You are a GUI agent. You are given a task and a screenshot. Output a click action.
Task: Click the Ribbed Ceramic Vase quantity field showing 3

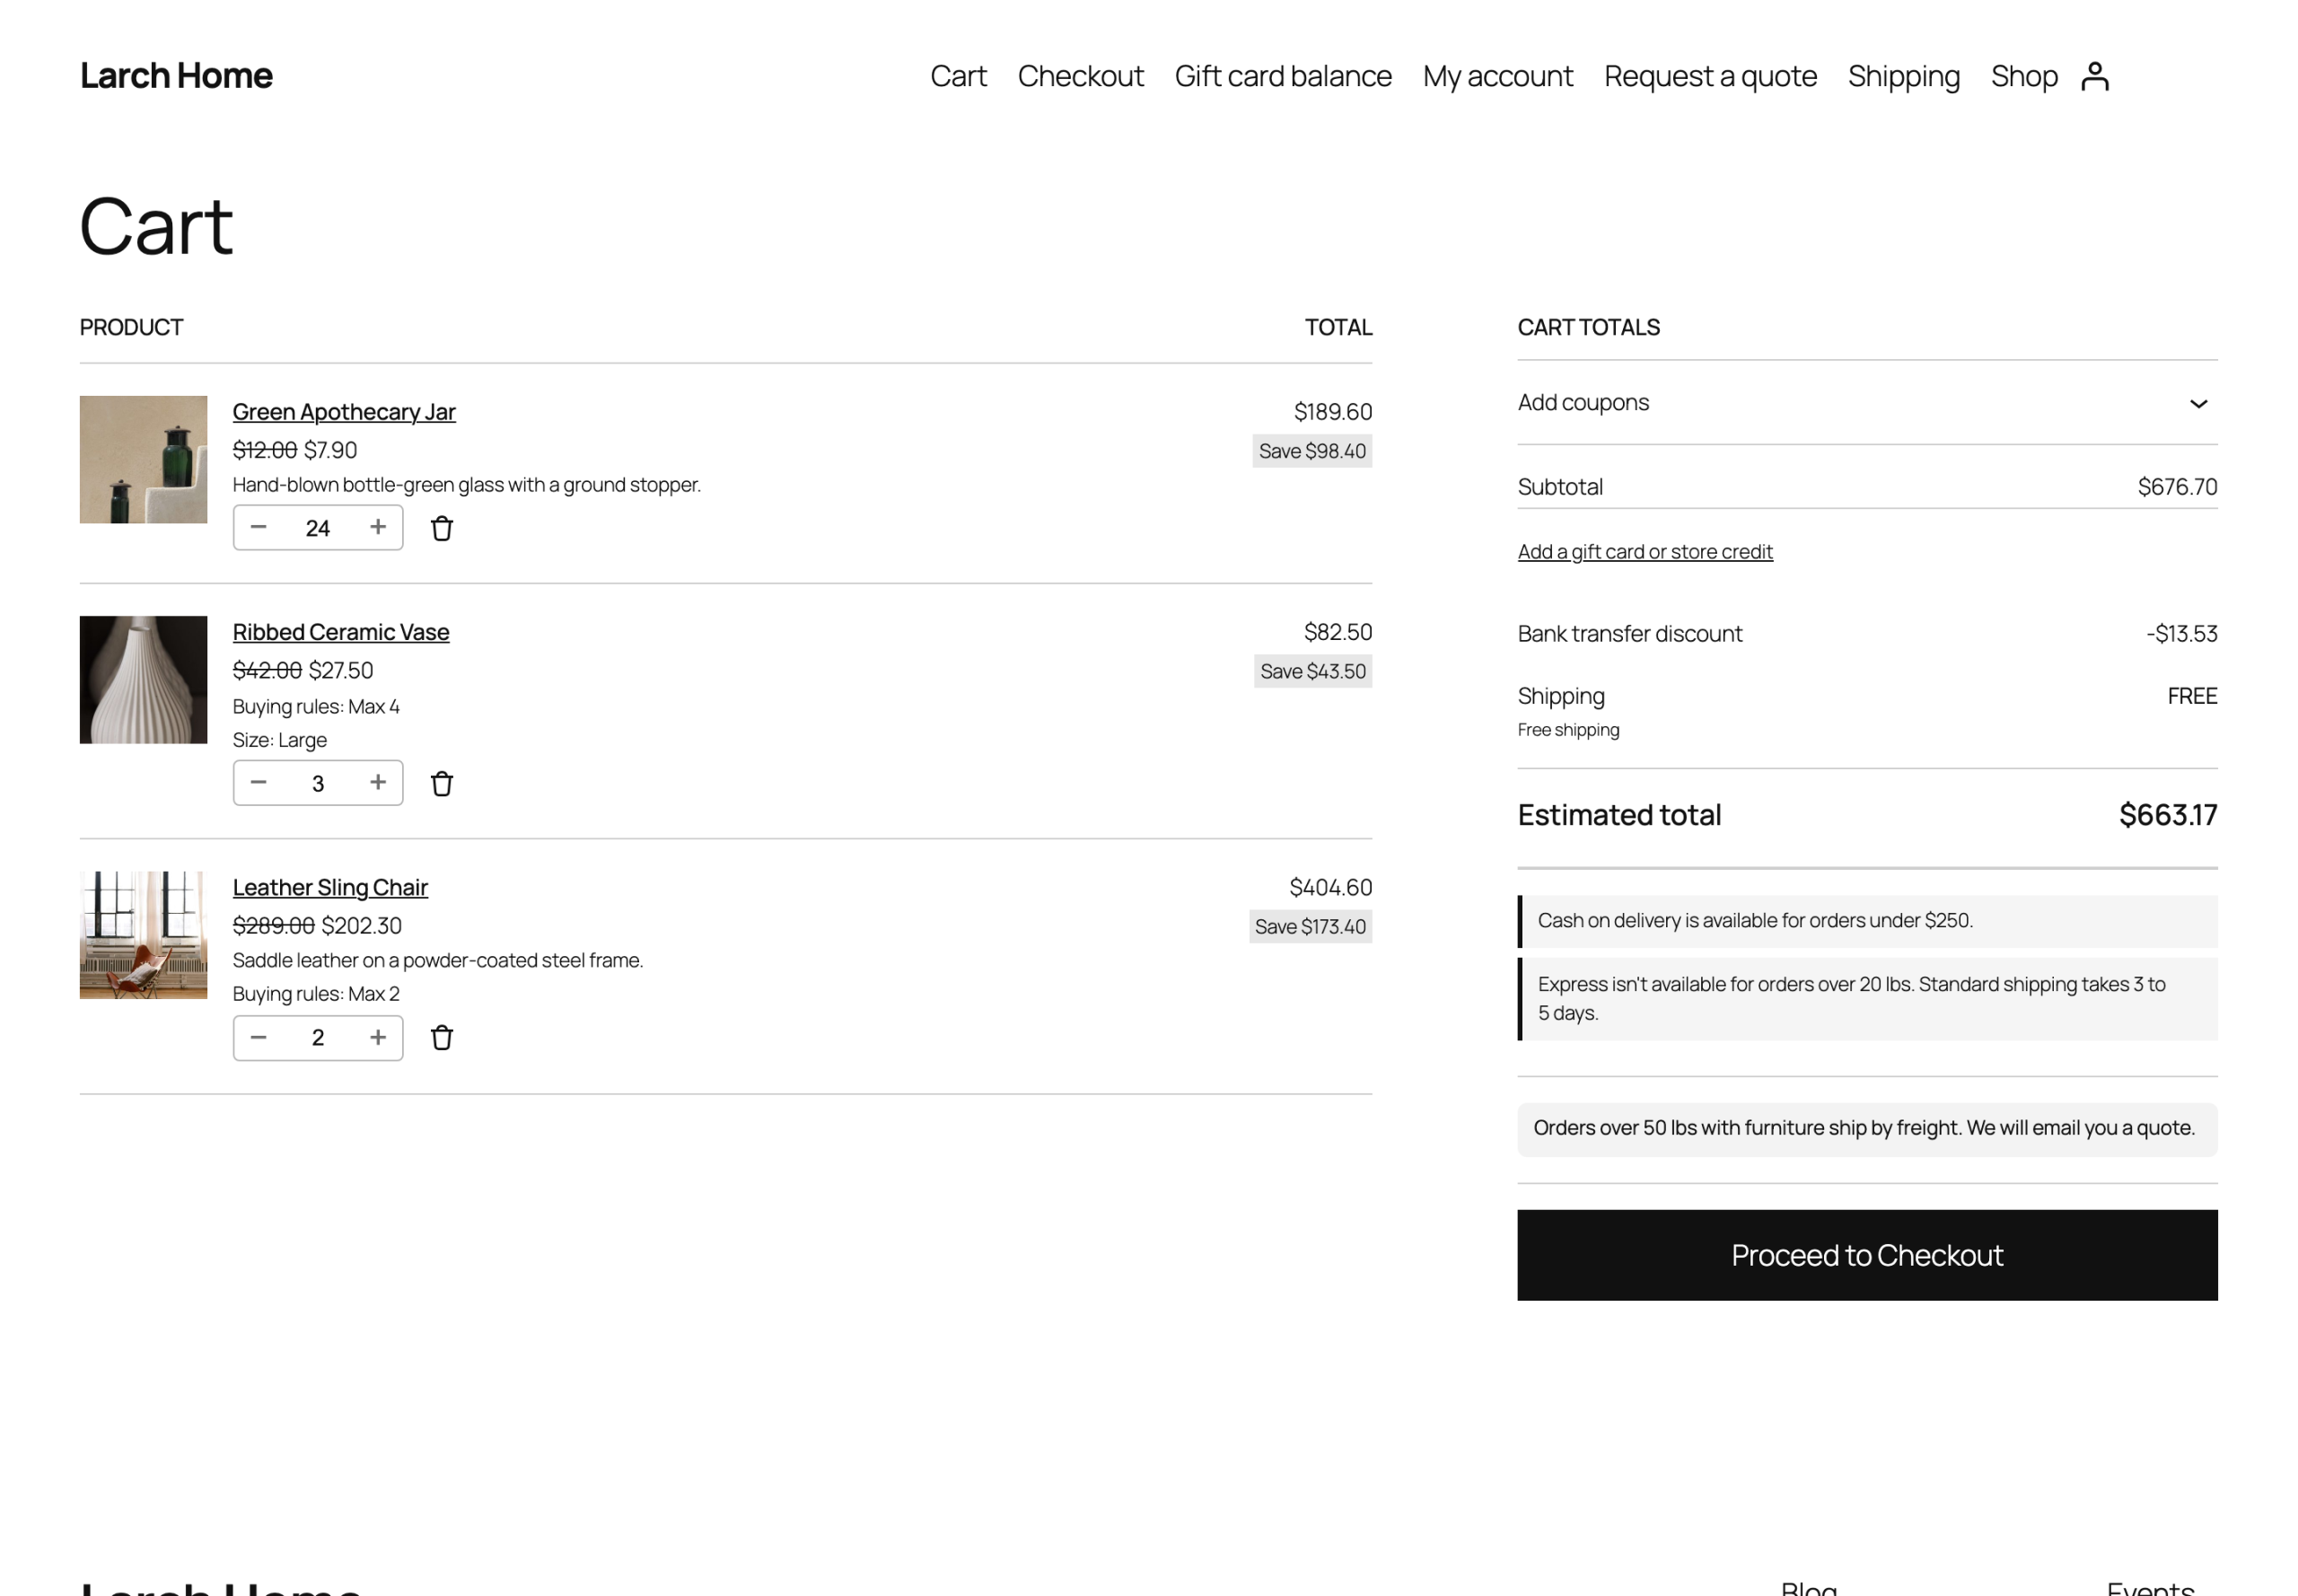click(318, 783)
